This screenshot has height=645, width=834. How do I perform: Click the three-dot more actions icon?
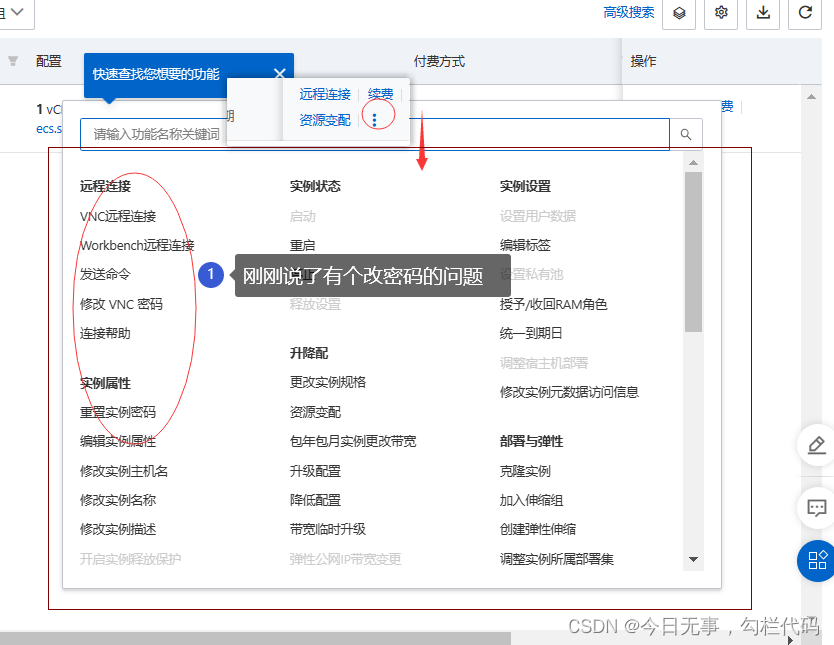(x=374, y=120)
